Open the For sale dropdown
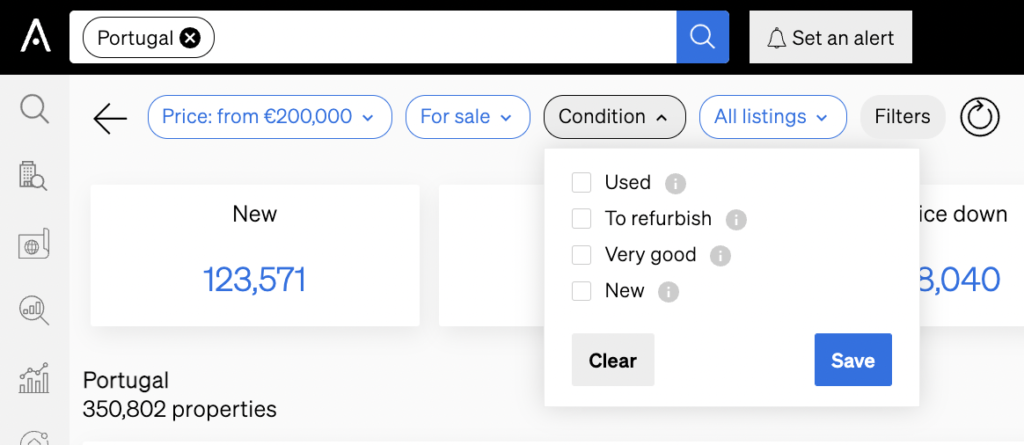 468,117
